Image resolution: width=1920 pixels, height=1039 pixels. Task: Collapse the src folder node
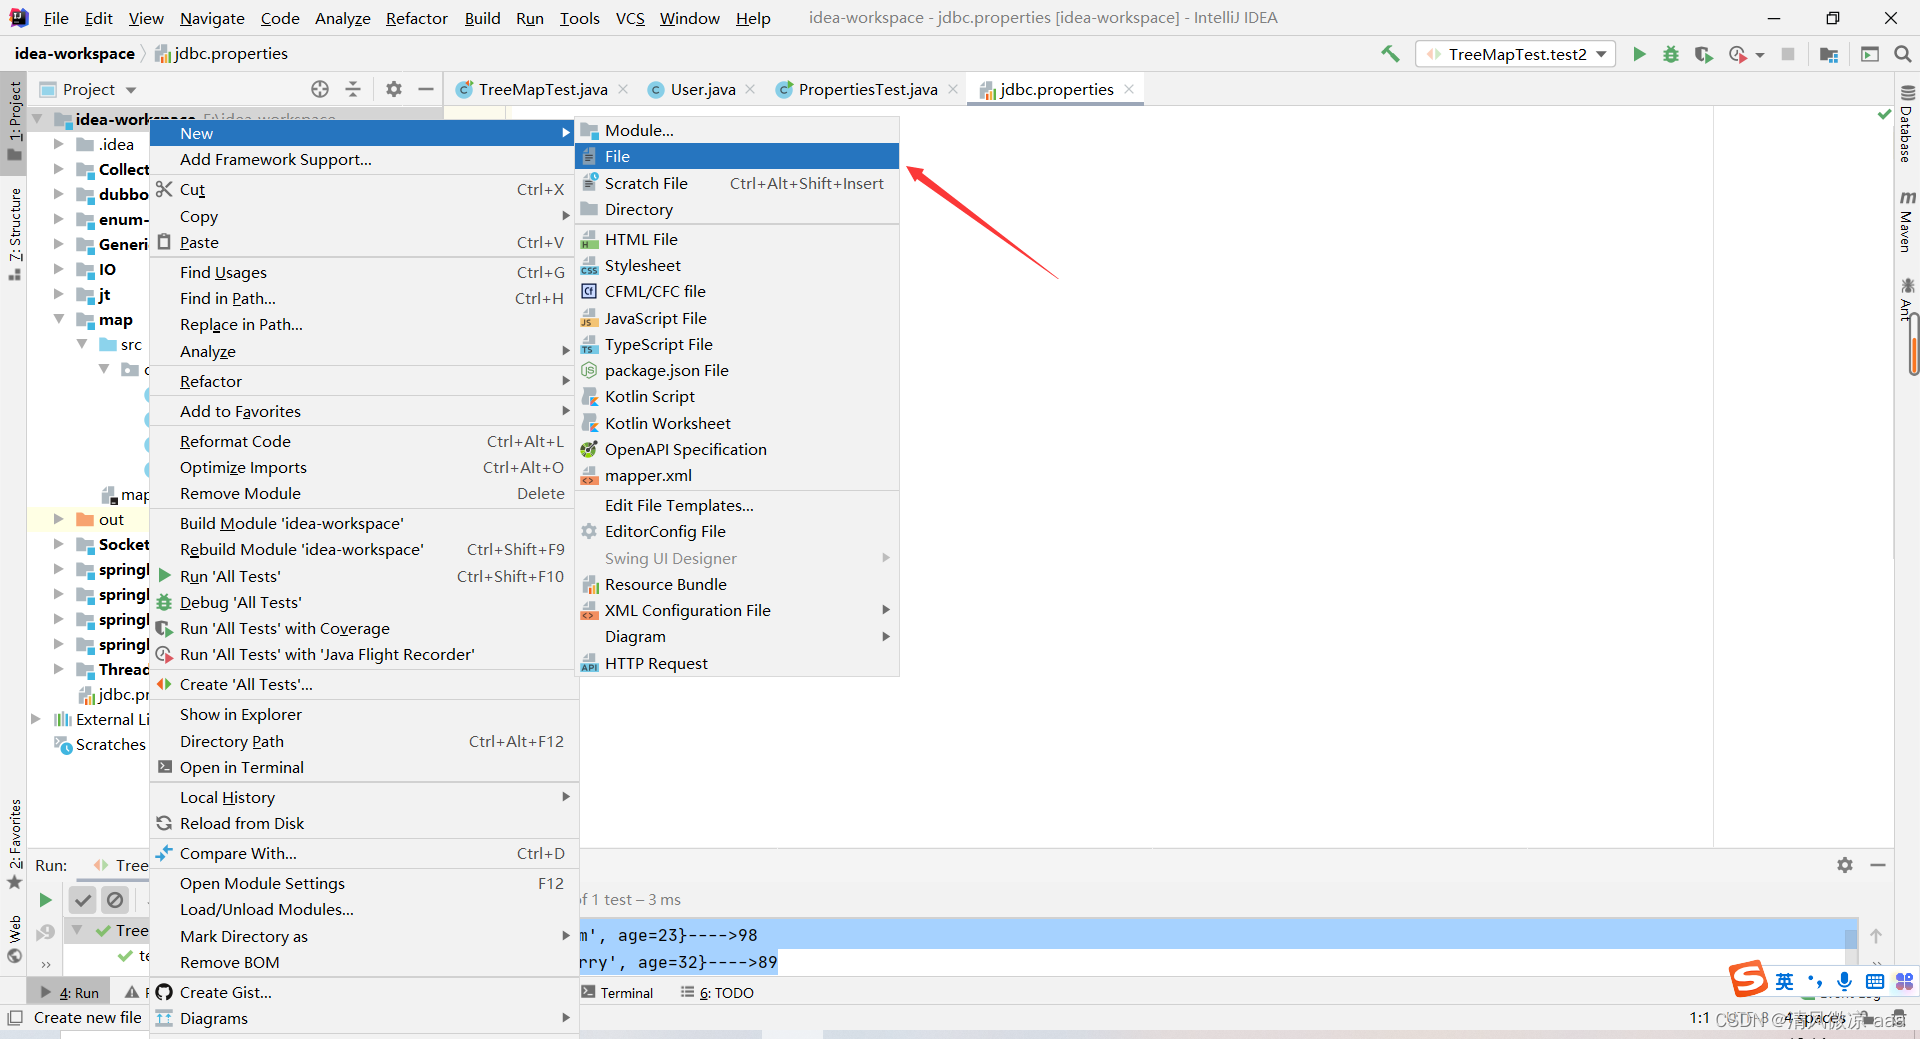pyautogui.click(x=82, y=344)
